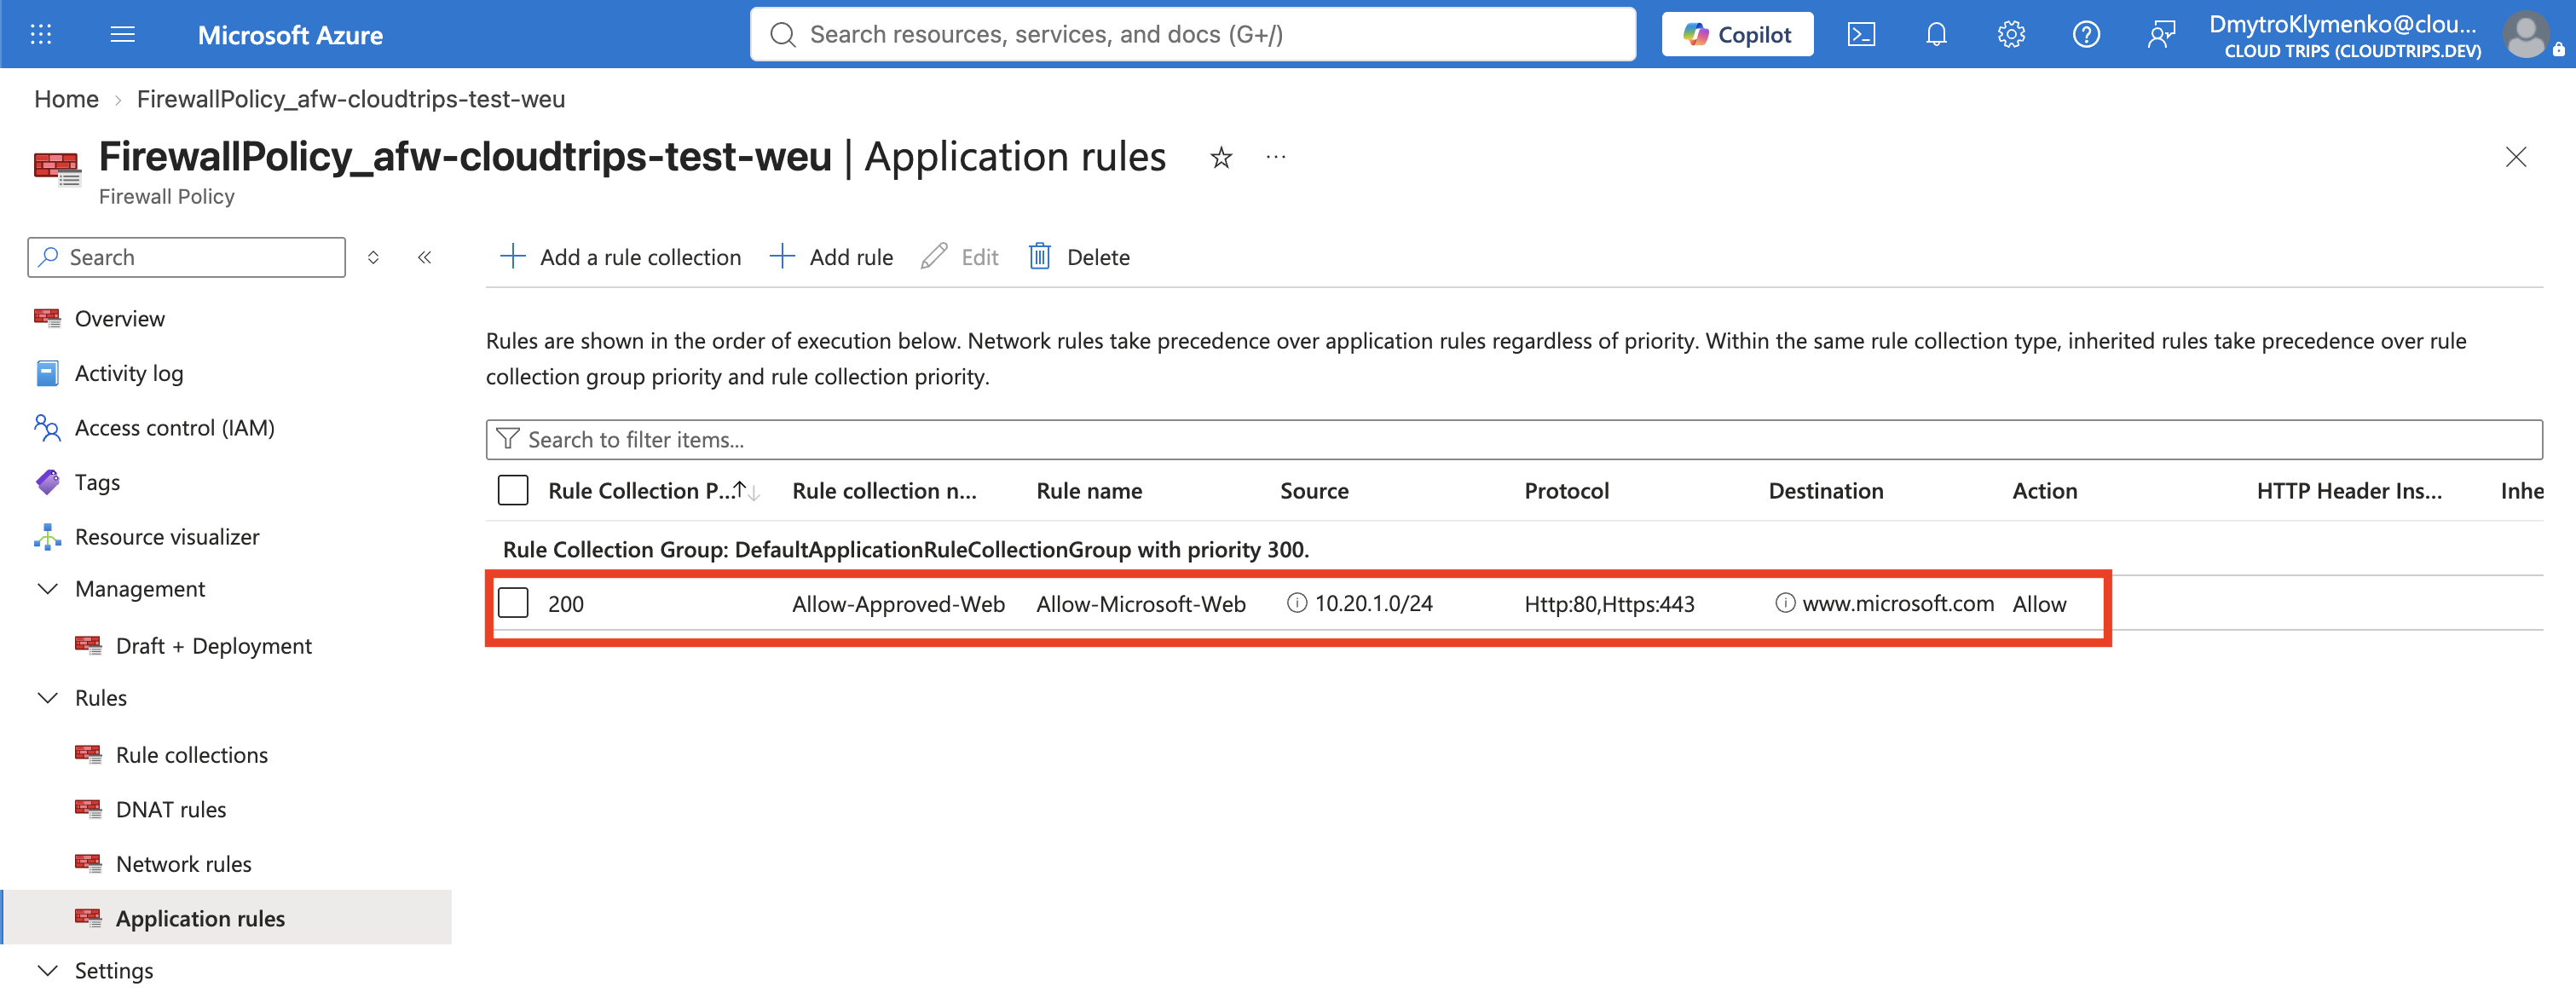Open Access control (IAM)
This screenshot has width=2576, height=1004.
click(x=175, y=428)
